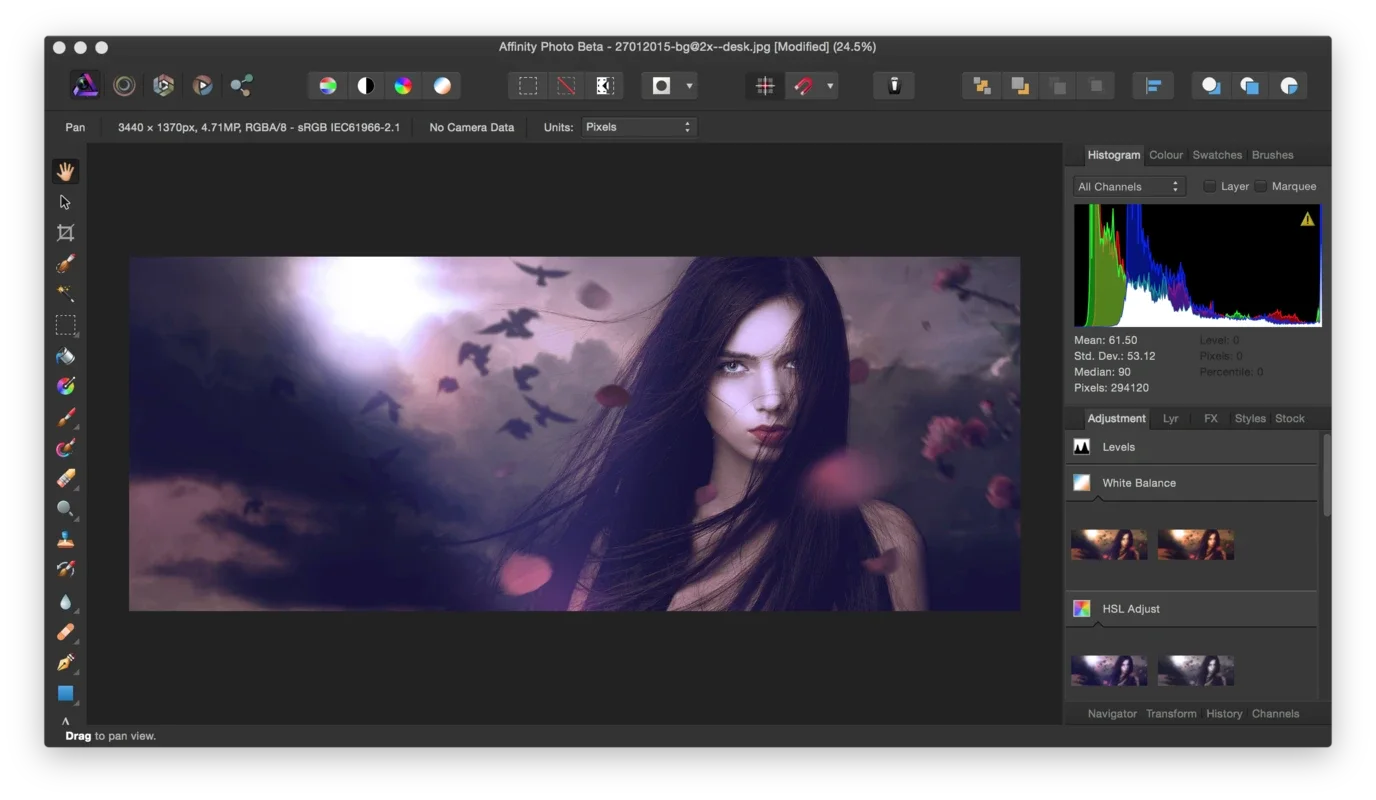Select the Pen tool
This screenshot has width=1376, height=800.
65,663
